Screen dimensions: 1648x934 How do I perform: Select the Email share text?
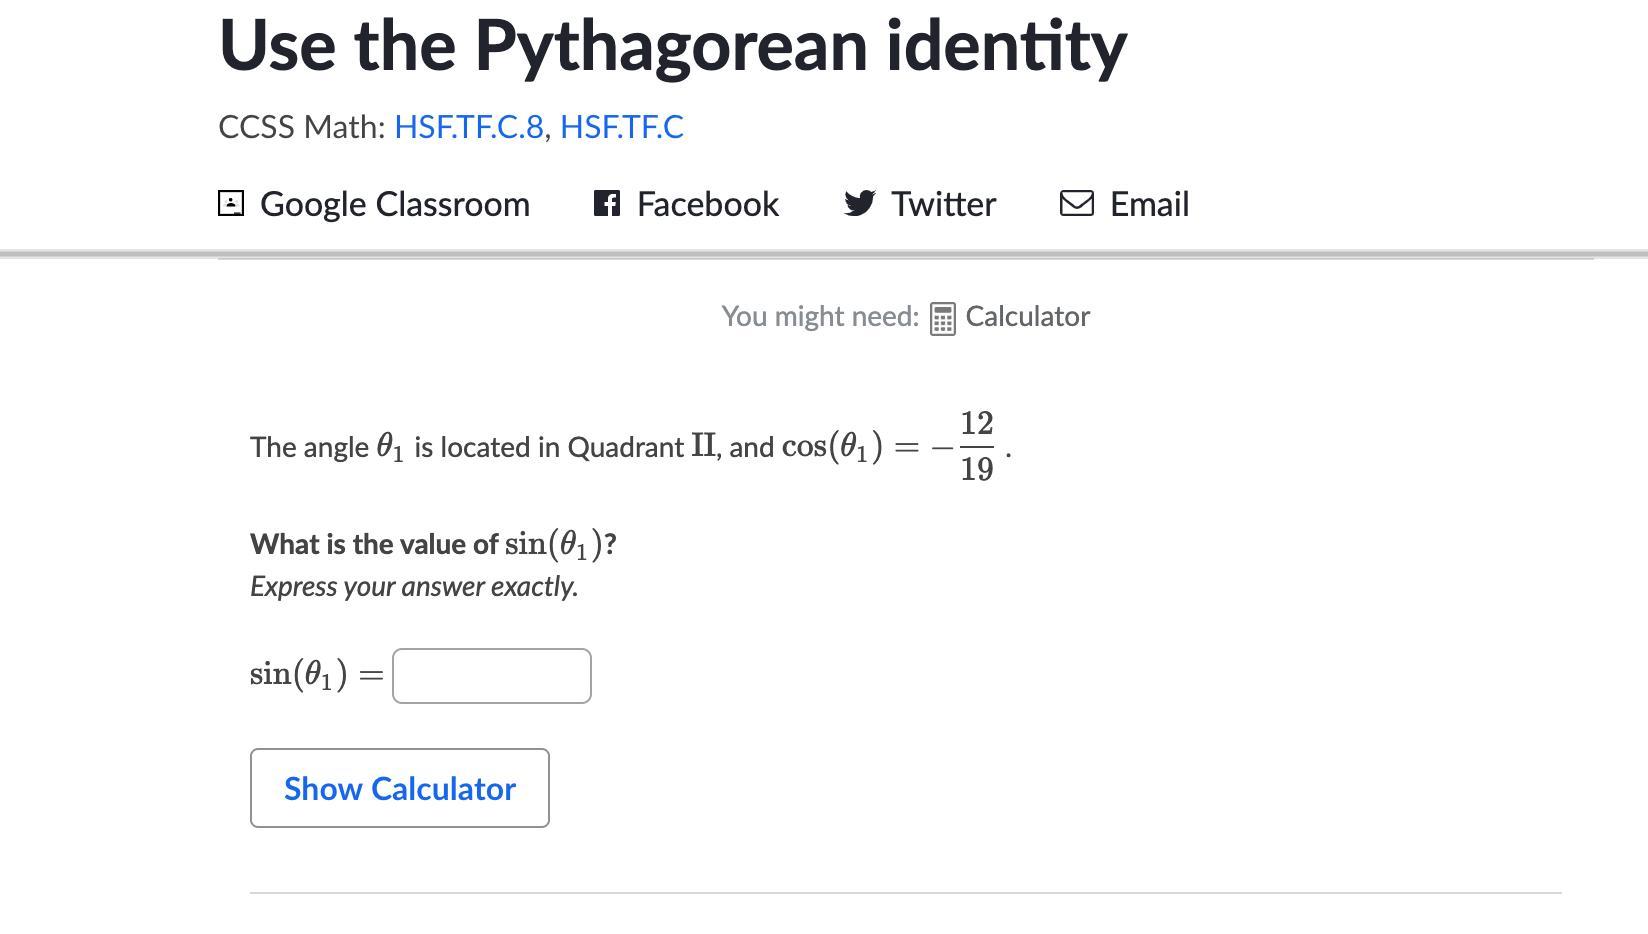pyautogui.click(x=1149, y=204)
